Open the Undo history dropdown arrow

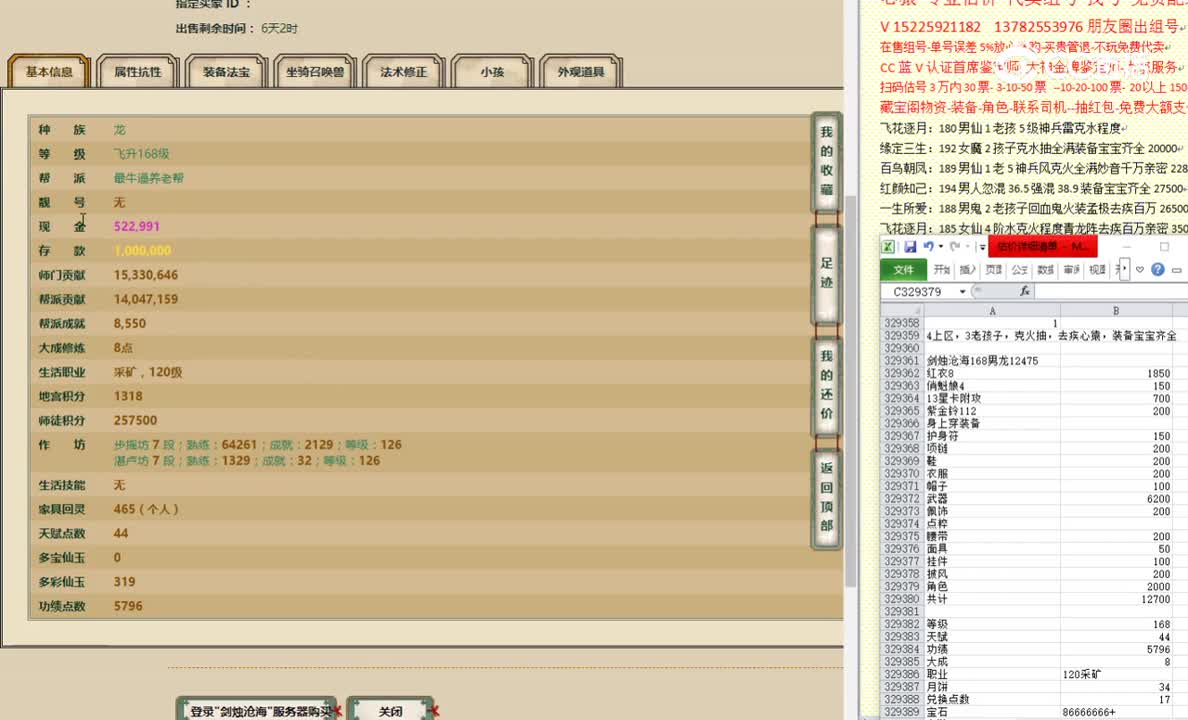940,246
